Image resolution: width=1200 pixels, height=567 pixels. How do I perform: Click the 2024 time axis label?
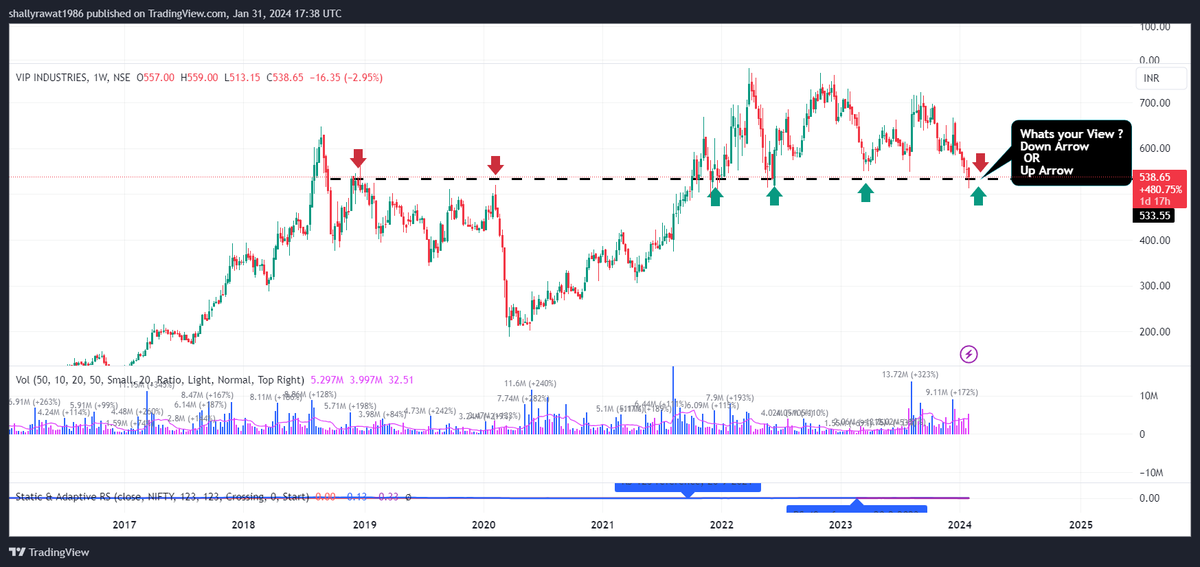960,524
